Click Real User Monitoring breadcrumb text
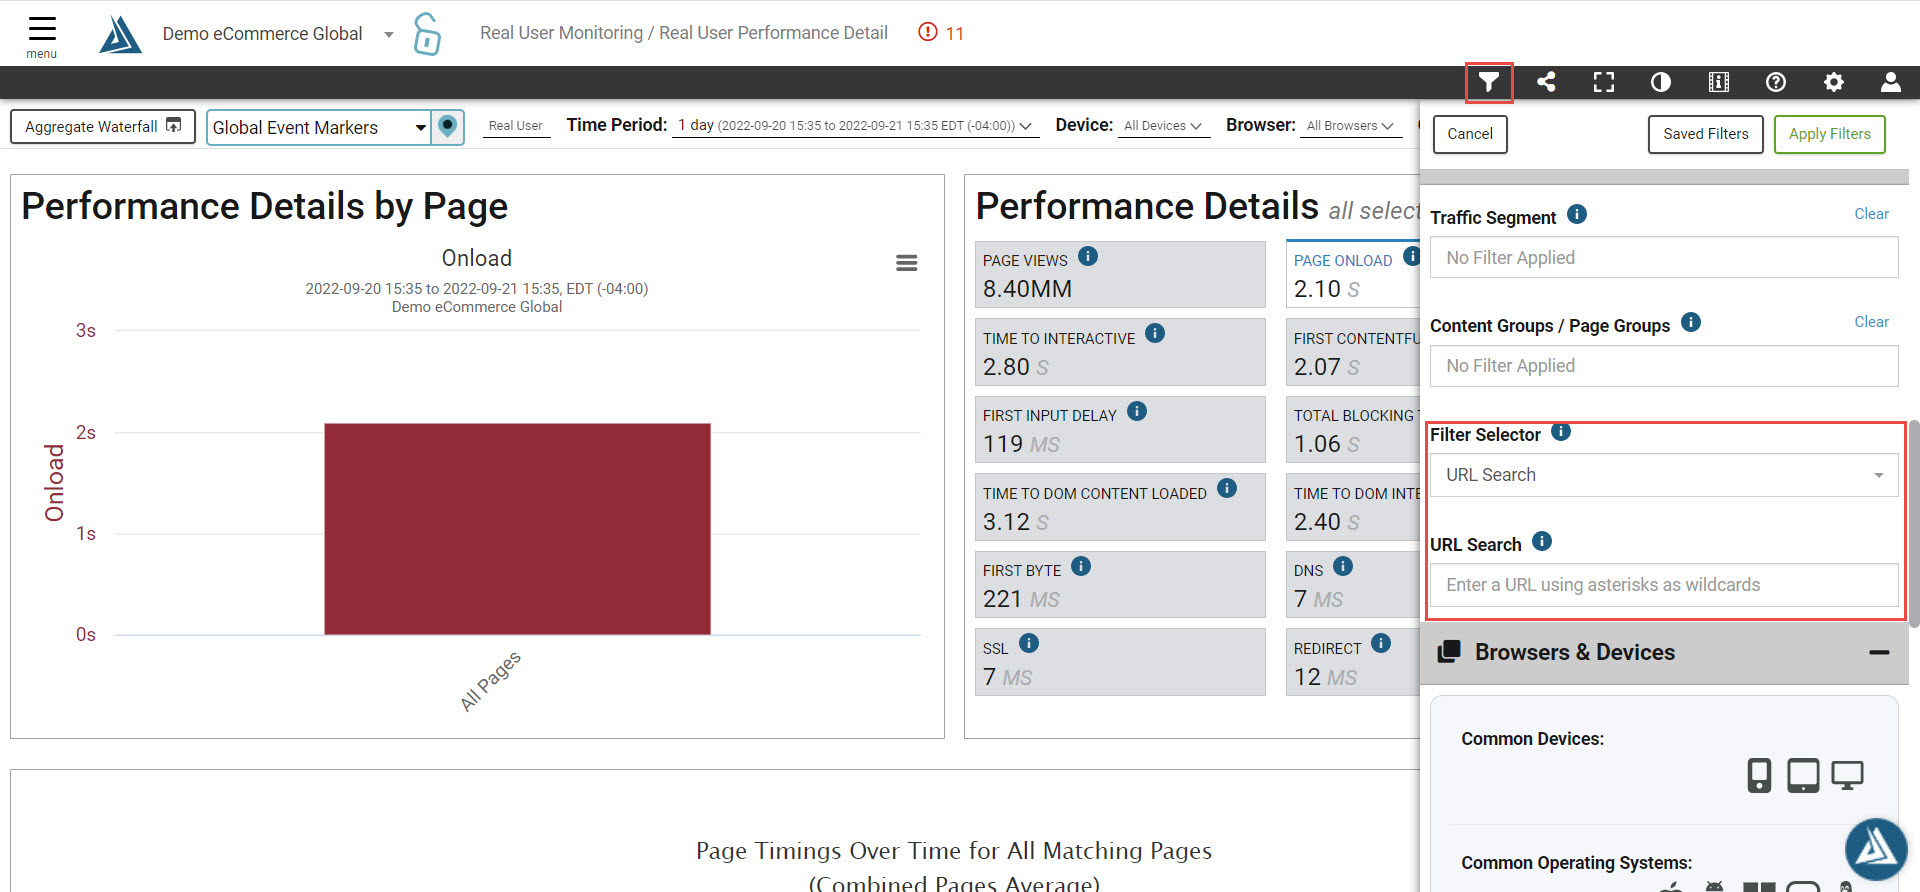Screen dimensions: 1920x892 561,33
